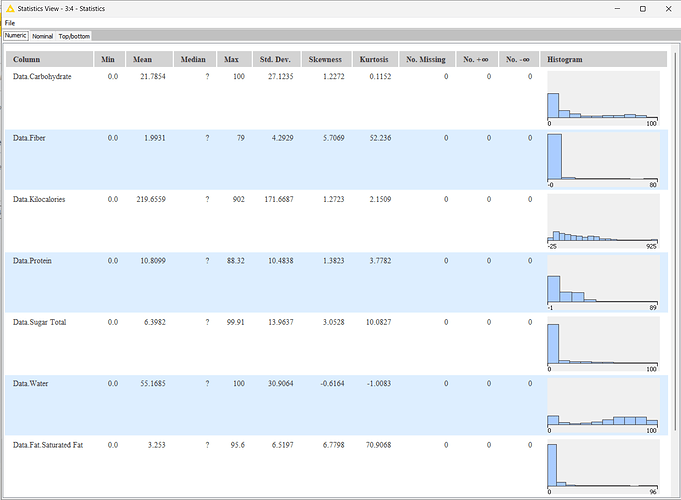681x500 pixels.
Task: Click the Data.Protein histogram
Action: (603, 283)
